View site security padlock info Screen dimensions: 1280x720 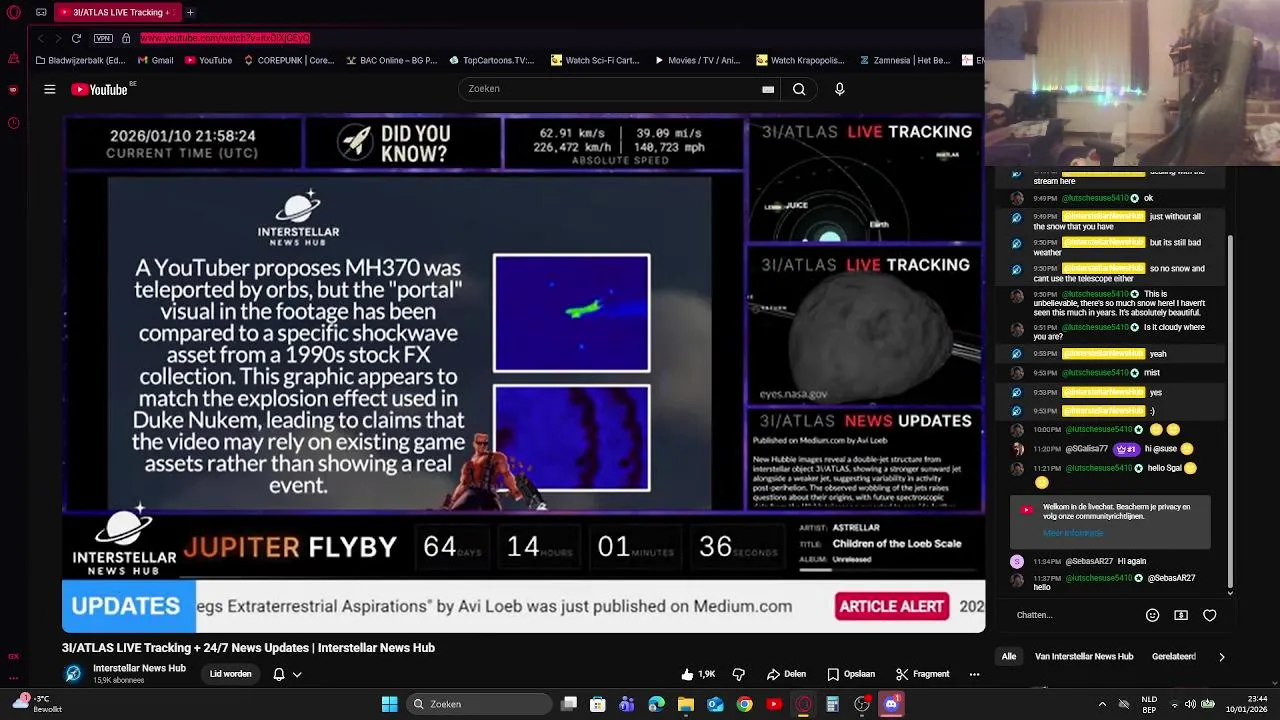[126, 38]
